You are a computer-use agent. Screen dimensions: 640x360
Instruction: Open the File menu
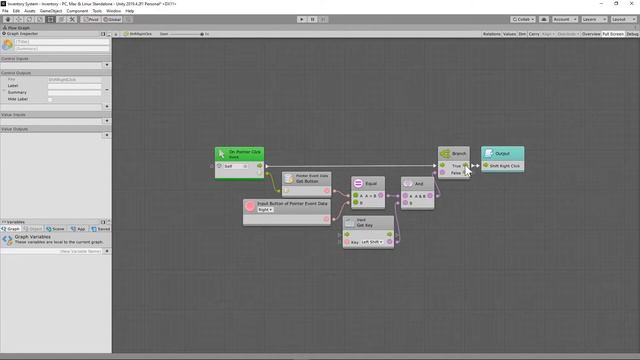pos(5,11)
